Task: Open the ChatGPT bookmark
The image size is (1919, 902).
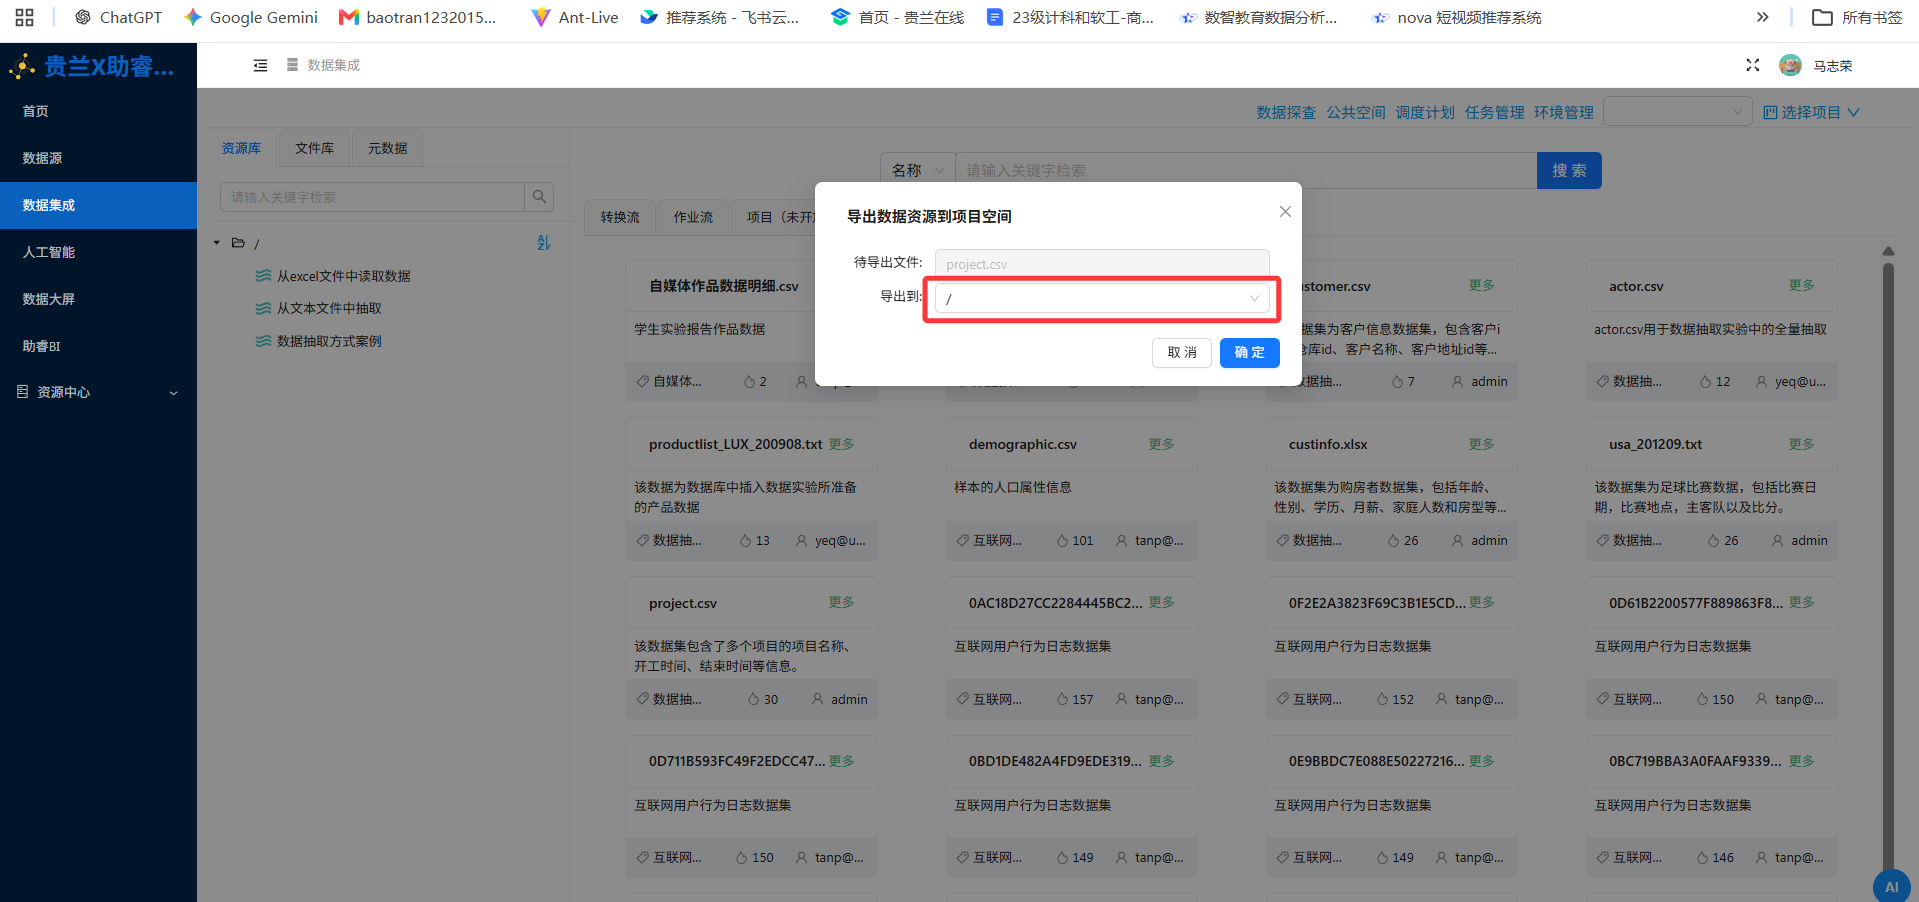Action: tap(118, 17)
